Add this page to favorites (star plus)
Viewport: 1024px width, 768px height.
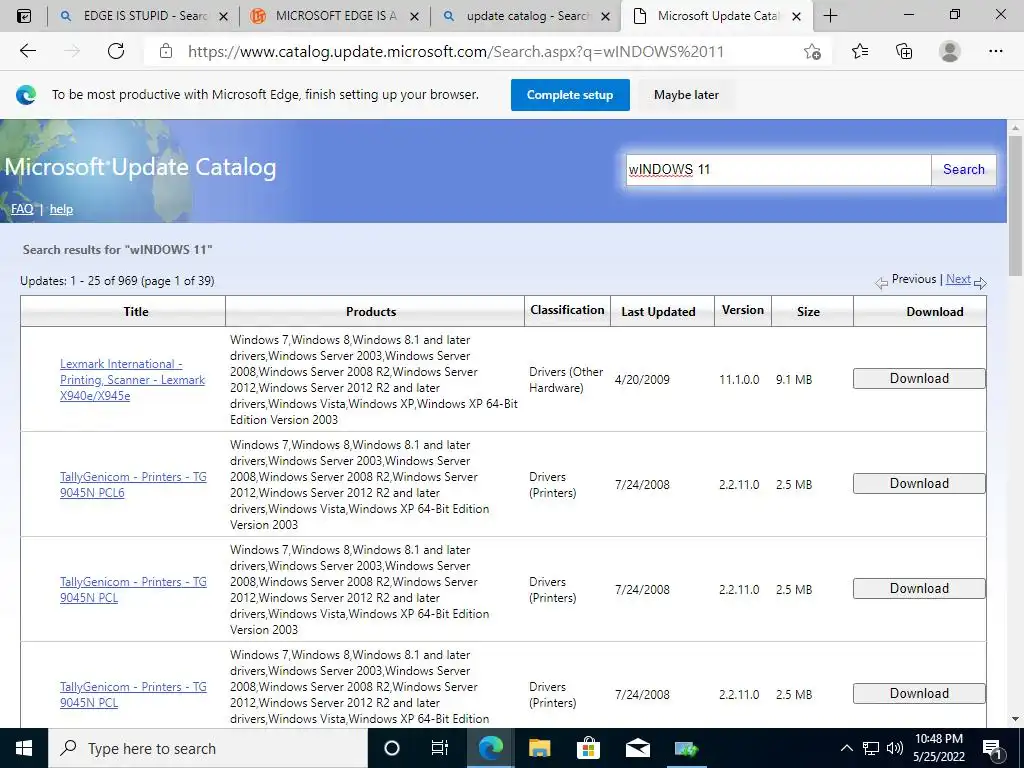pyautogui.click(x=812, y=52)
